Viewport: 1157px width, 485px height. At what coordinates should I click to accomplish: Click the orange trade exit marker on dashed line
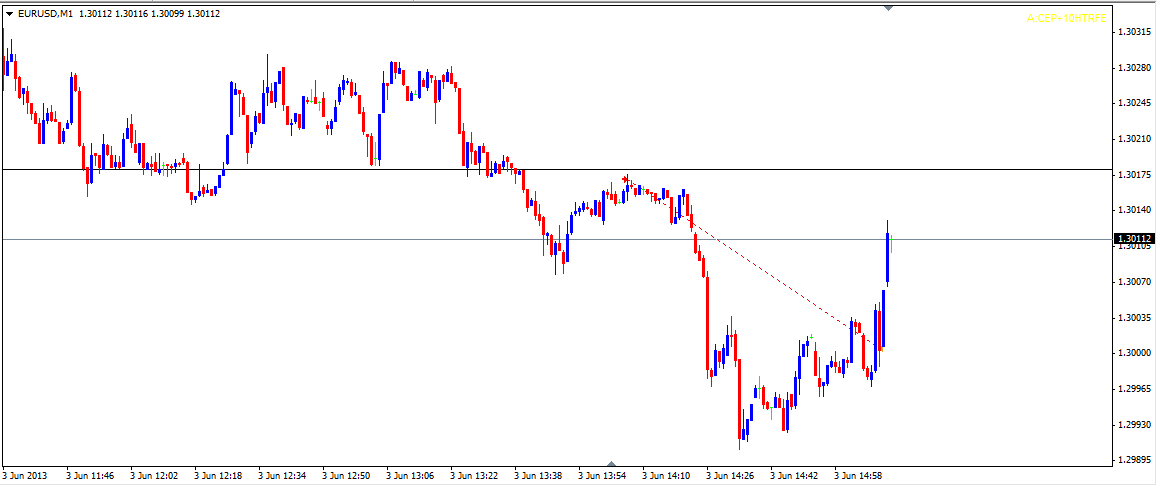(880, 348)
